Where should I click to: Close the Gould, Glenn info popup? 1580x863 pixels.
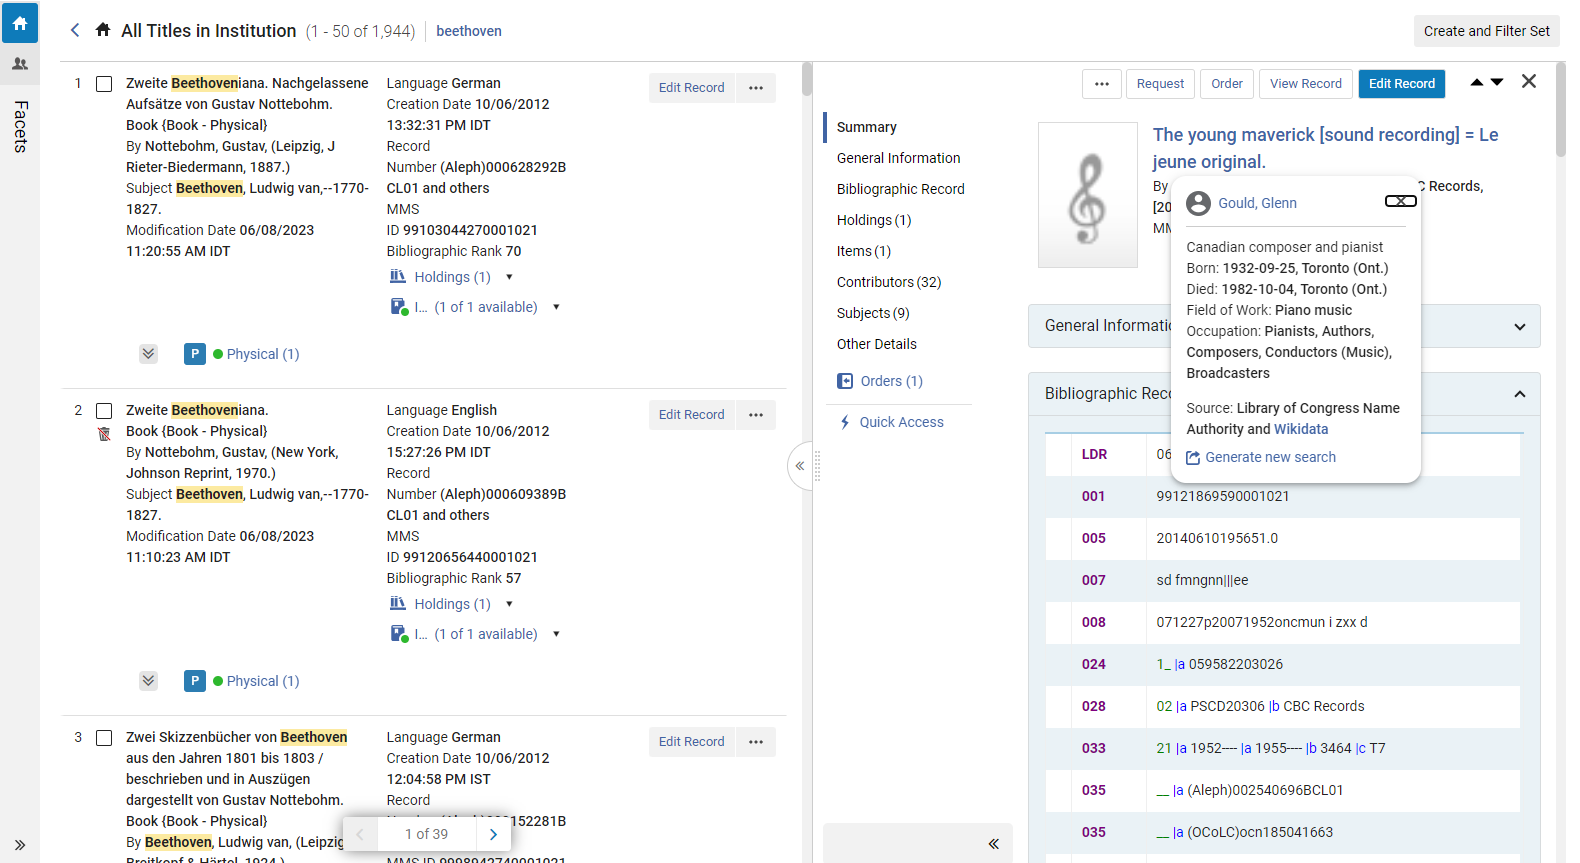pyautogui.click(x=1401, y=201)
